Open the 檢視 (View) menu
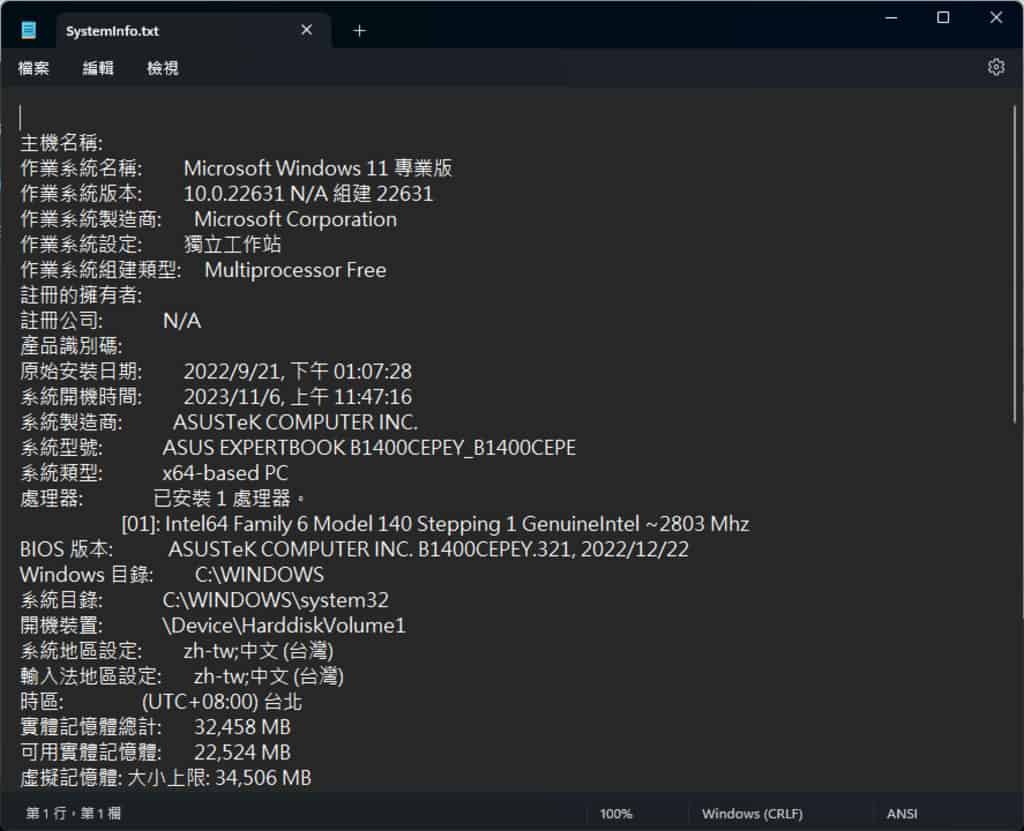Image resolution: width=1024 pixels, height=831 pixels. pos(163,68)
